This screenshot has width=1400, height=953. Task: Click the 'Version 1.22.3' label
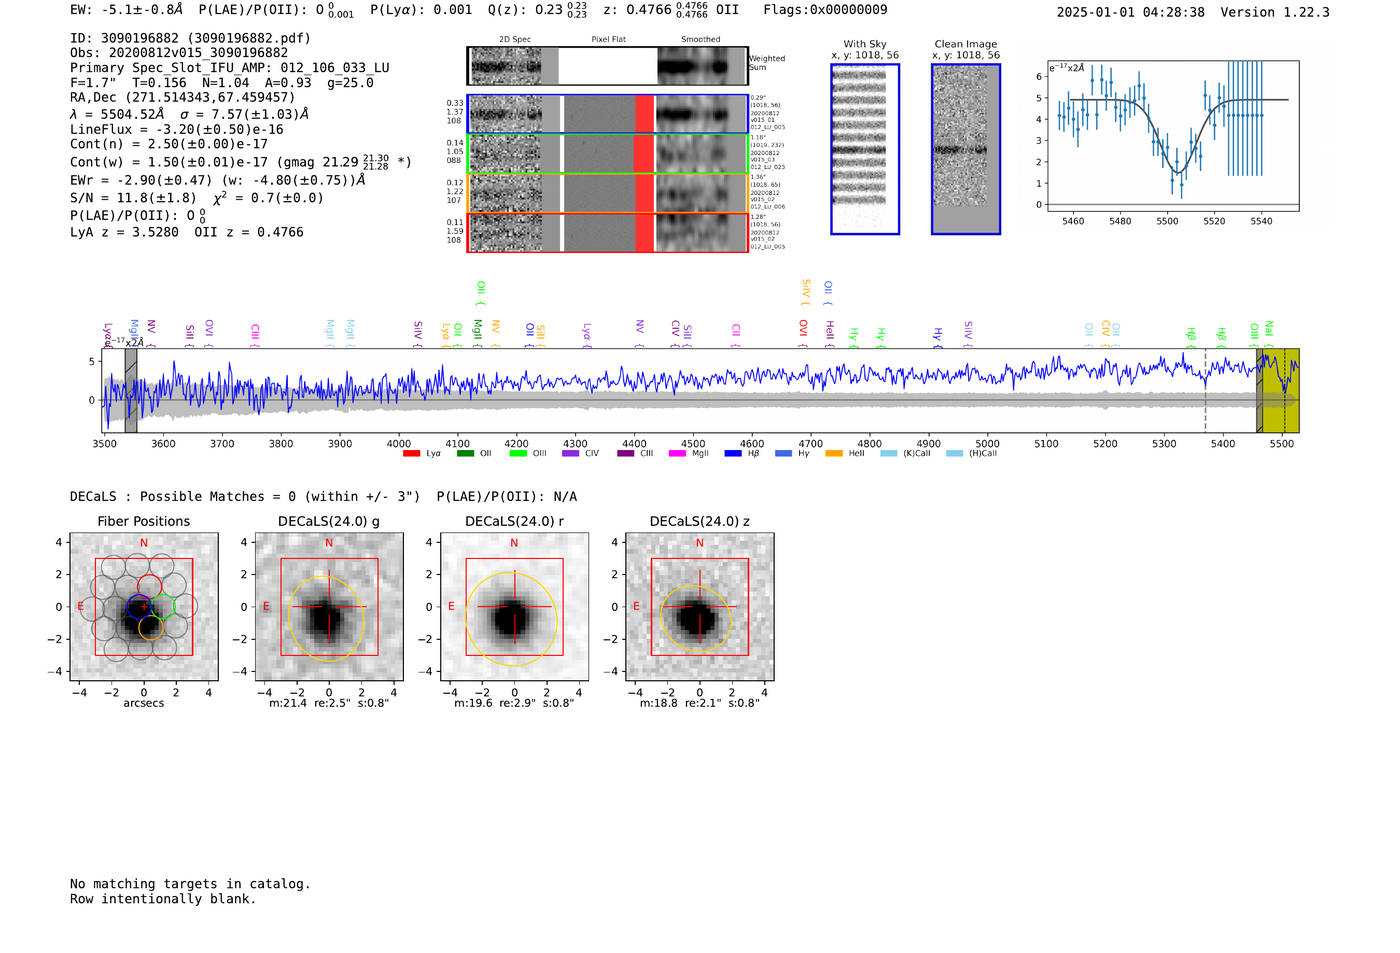pyautogui.click(x=1275, y=12)
